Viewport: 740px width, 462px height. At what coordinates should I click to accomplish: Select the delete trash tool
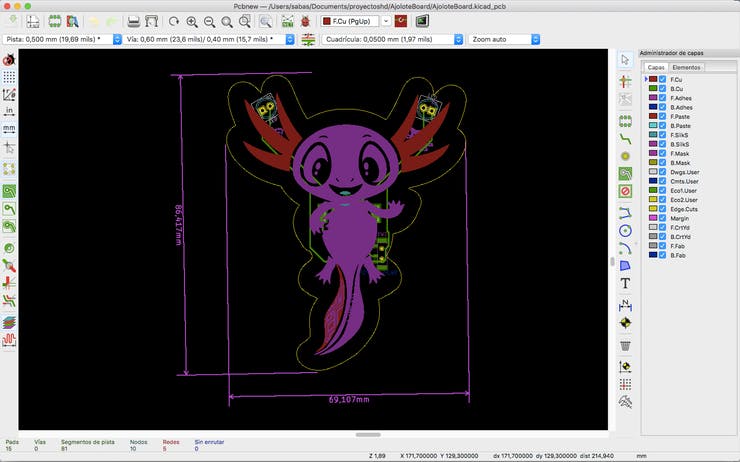tap(625, 346)
